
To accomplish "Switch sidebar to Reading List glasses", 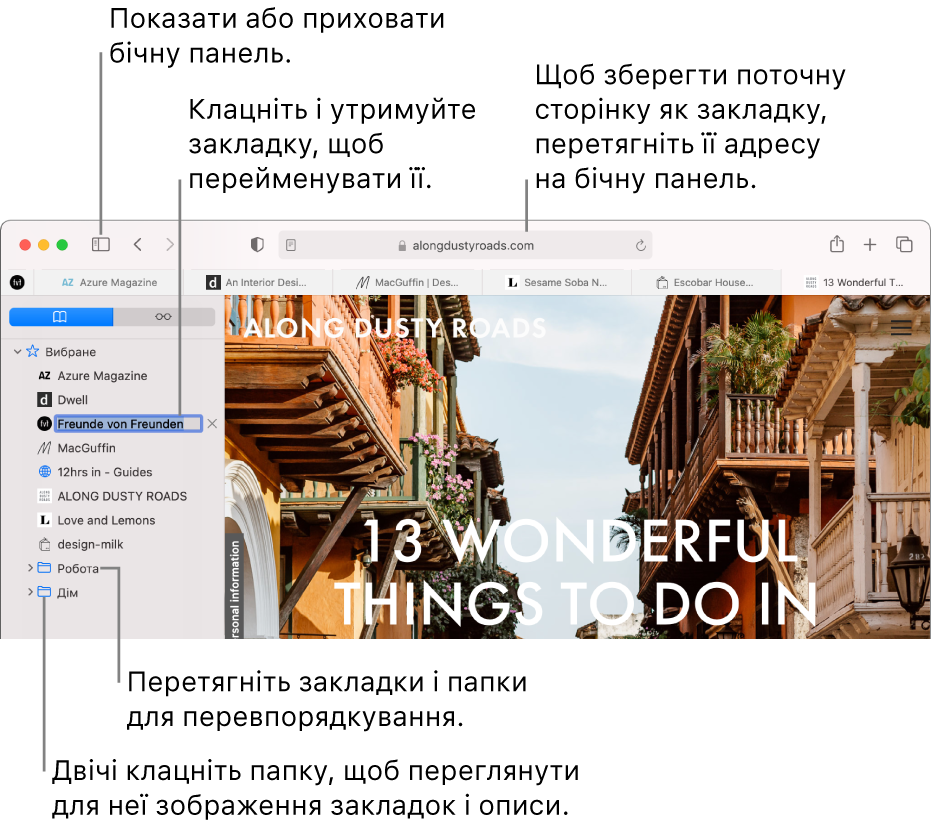I will pos(164,317).
